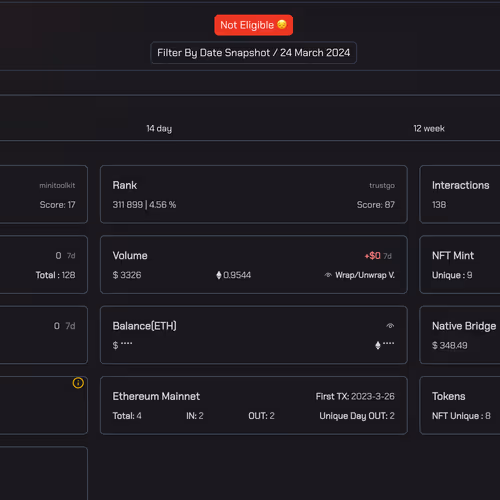The width and height of the screenshot is (500, 500).
Task: Click the Native Bridge card
Action: coord(460,335)
